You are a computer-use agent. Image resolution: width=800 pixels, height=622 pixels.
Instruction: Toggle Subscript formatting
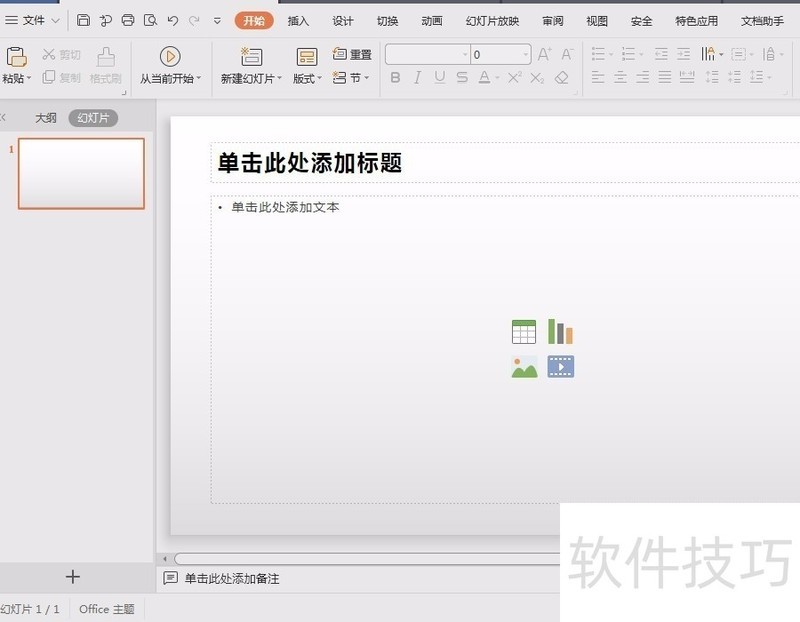pyautogui.click(x=537, y=78)
